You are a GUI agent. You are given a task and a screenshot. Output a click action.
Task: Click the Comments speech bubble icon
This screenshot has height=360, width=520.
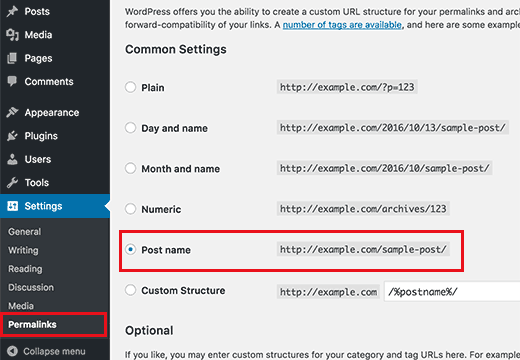[12, 81]
